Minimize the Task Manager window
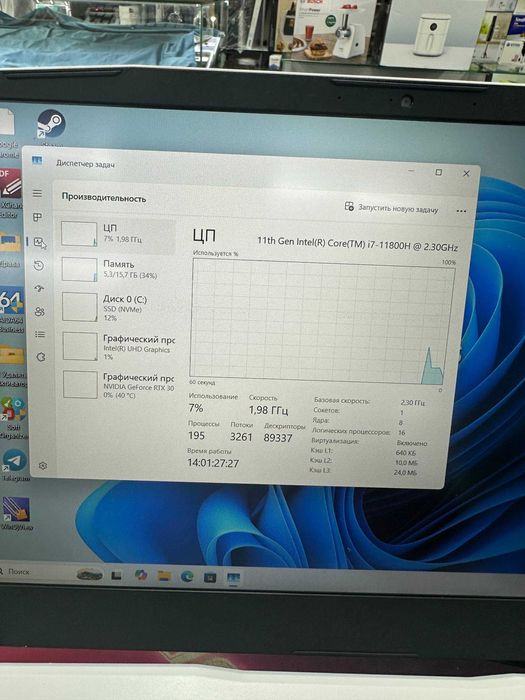The width and height of the screenshot is (525, 700). point(412,171)
